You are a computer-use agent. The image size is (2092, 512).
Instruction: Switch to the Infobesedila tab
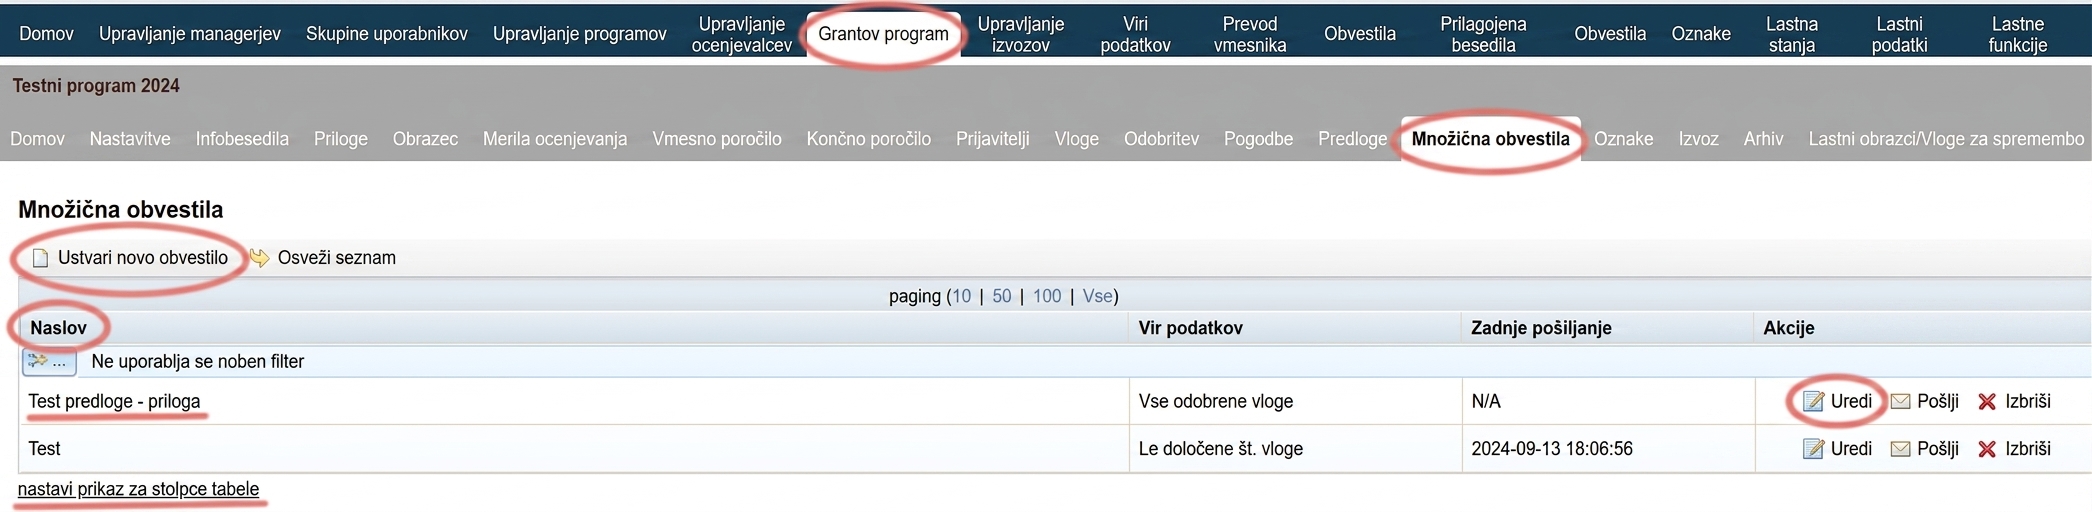coord(242,139)
